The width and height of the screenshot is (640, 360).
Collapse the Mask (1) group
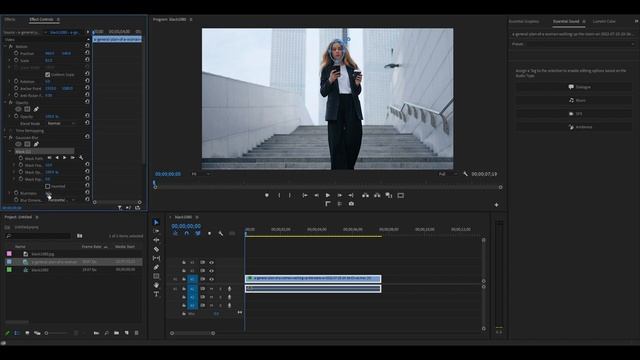click(10, 151)
